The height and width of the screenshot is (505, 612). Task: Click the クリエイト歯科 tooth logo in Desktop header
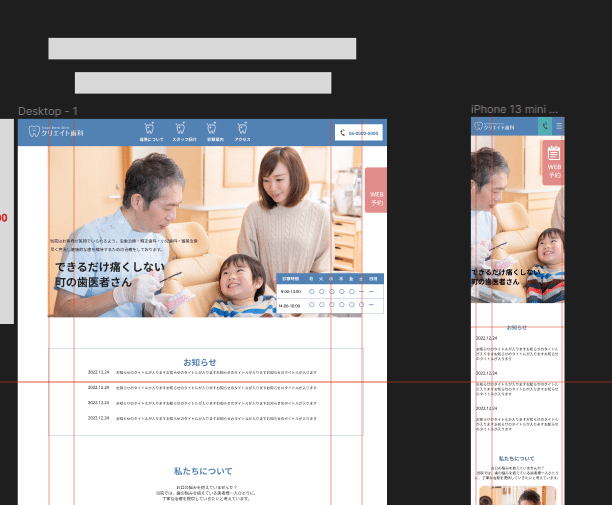coord(56,132)
